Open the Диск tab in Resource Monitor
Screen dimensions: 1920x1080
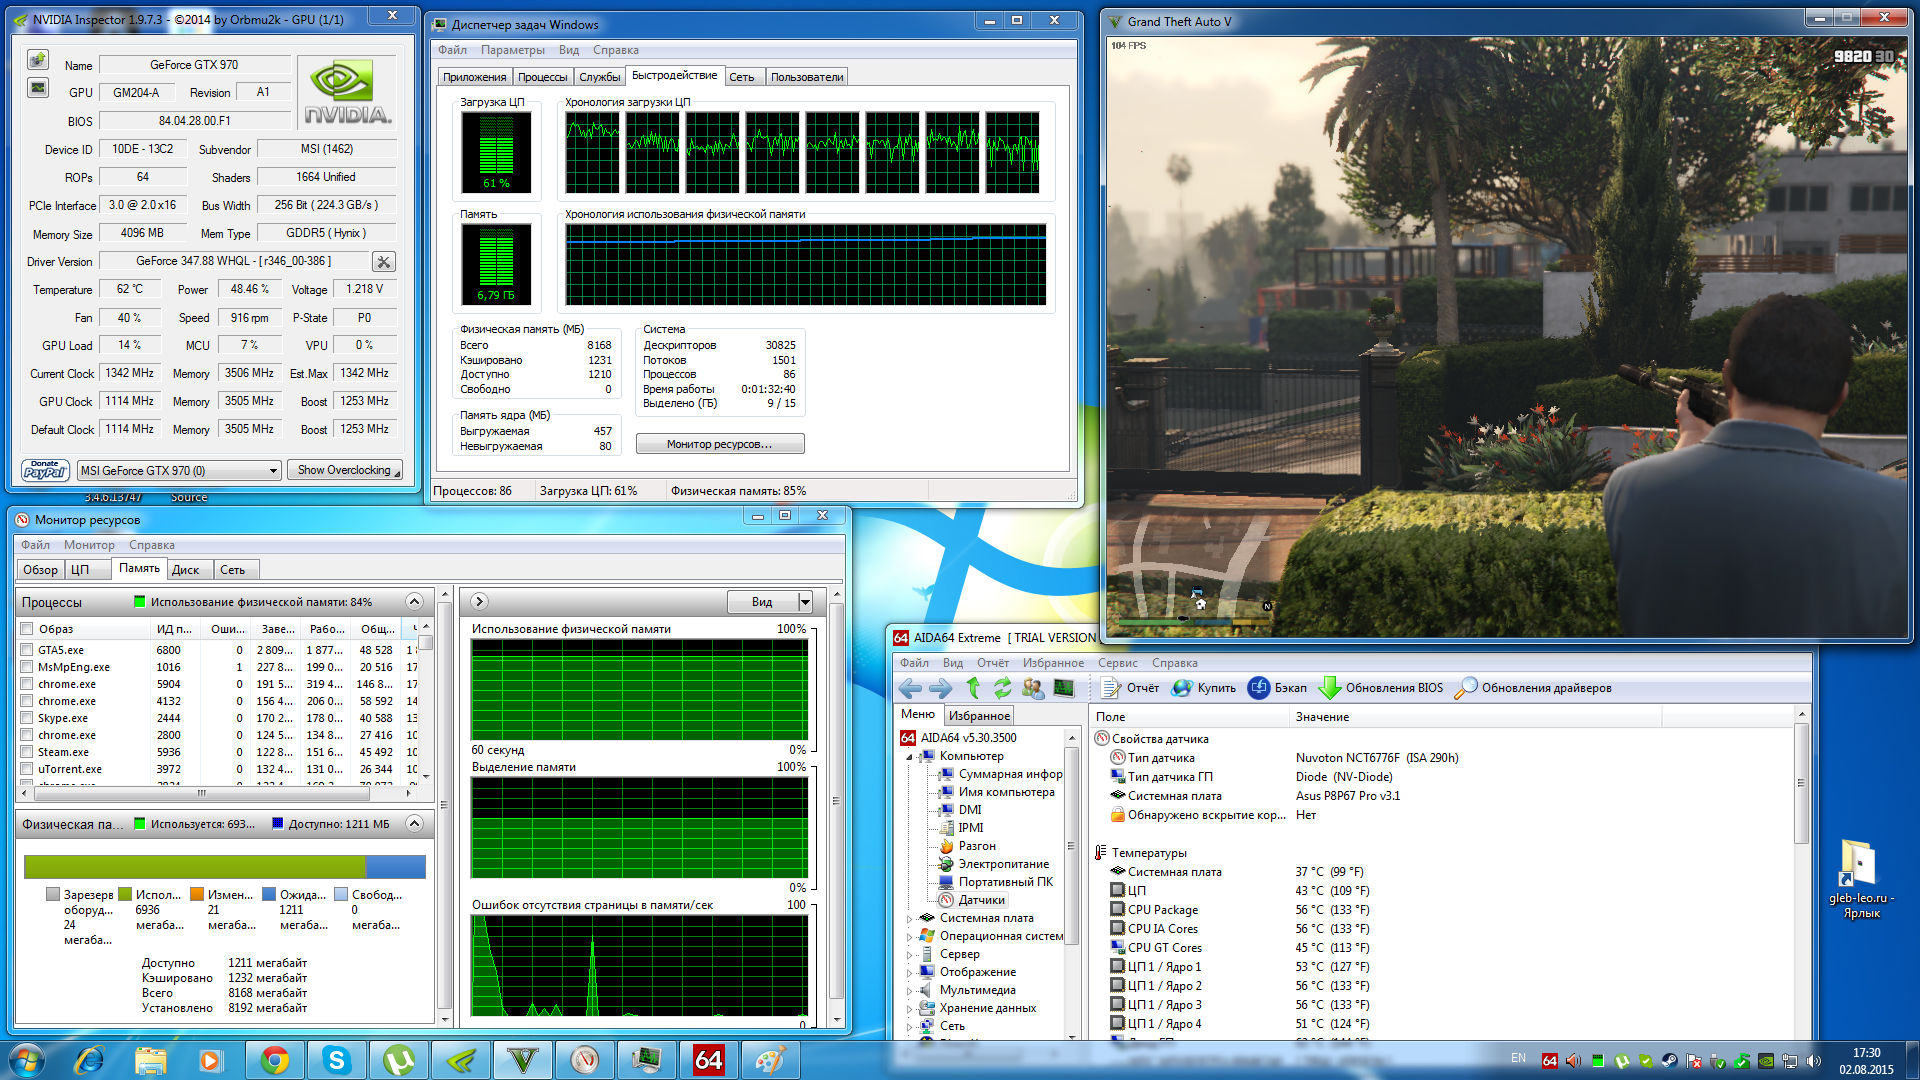pos(186,570)
